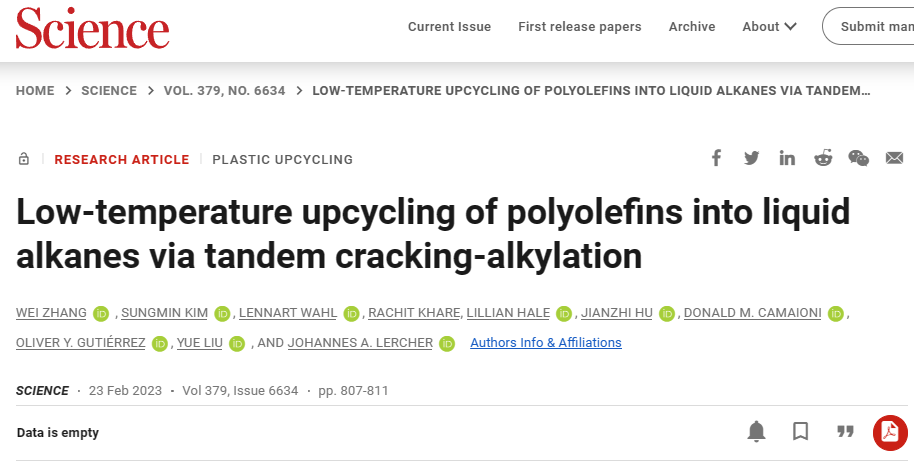Image resolution: width=914 pixels, height=465 pixels.
Task: Email this article via envelope icon
Action: coord(894,158)
